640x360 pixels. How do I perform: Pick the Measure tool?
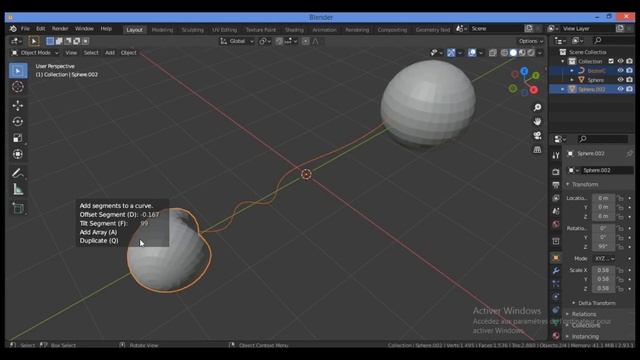18,189
